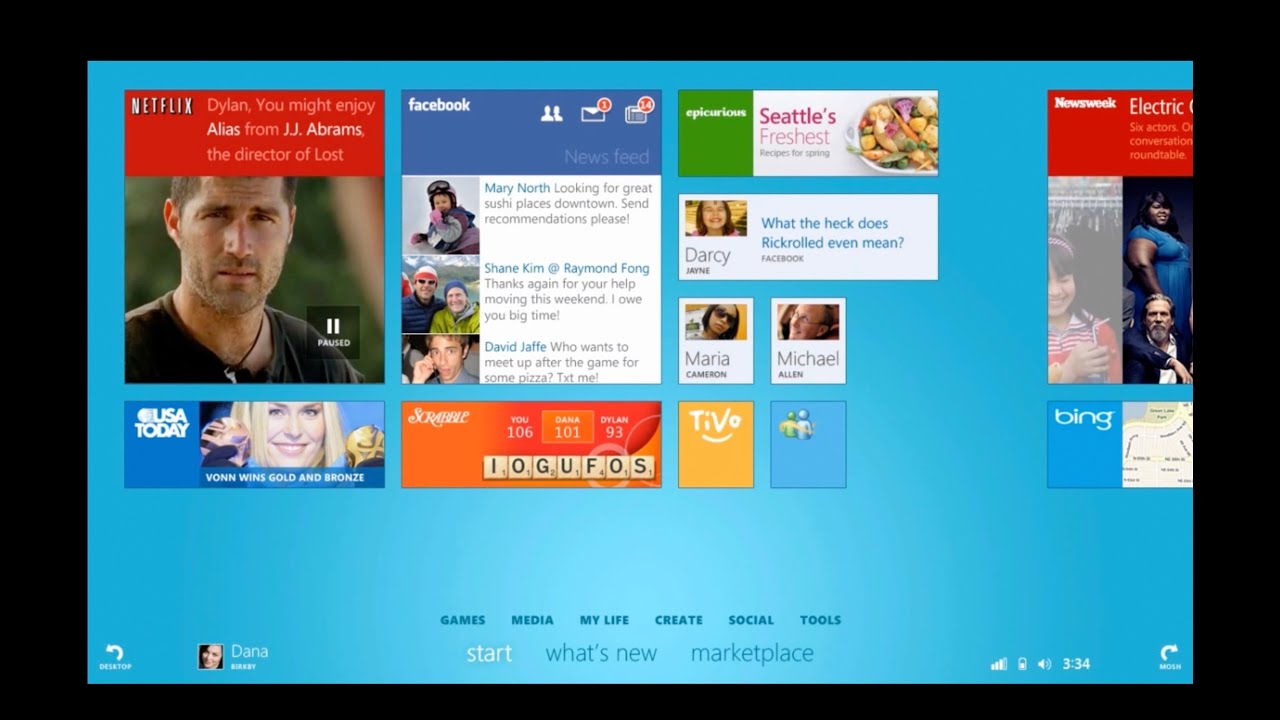1280x720 pixels.
Task: Open the Bing map thumbnail
Action: click(1157, 444)
